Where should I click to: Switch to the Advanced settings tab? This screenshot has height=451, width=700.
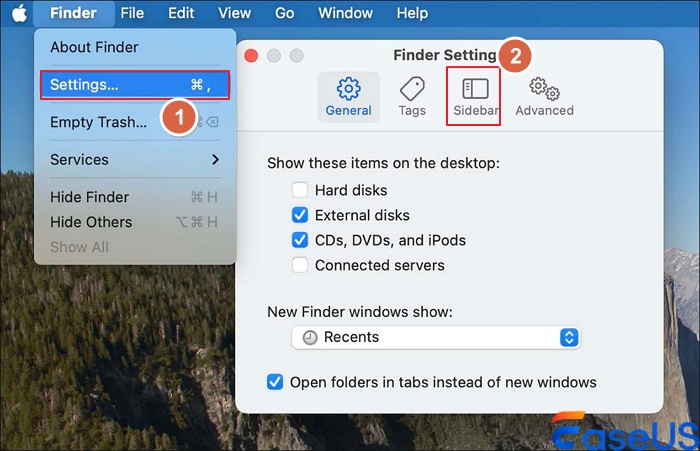pyautogui.click(x=544, y=97)
